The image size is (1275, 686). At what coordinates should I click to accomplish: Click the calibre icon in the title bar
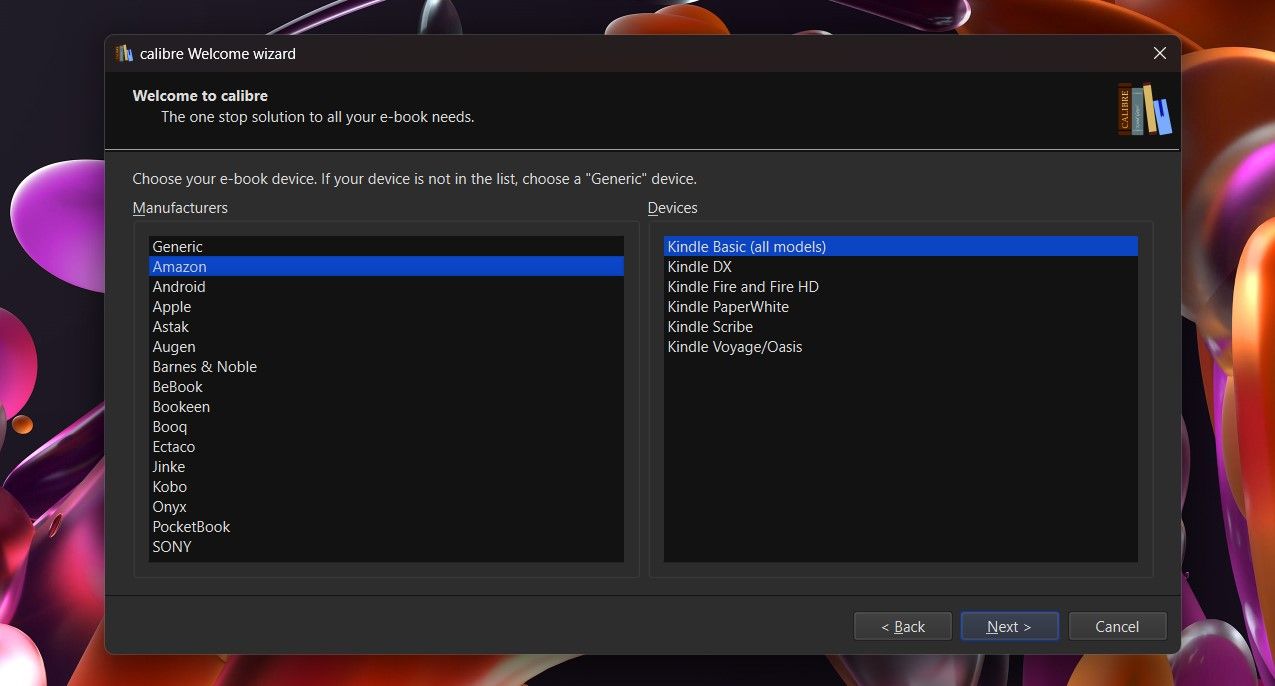coord(122,53)
